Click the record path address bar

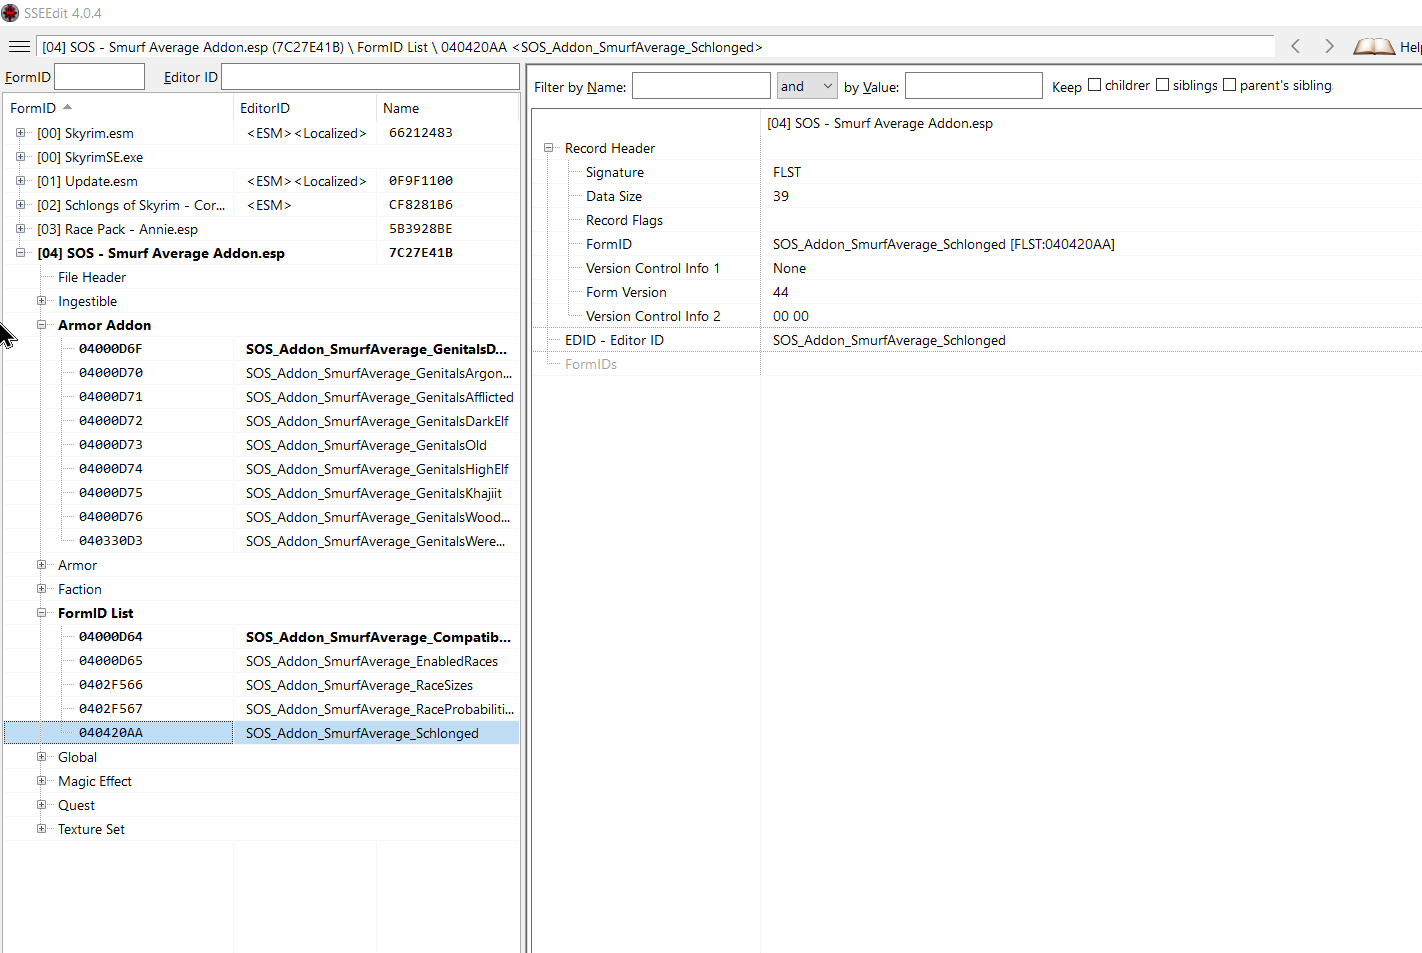pyautogui.click(x=655, y=47)
